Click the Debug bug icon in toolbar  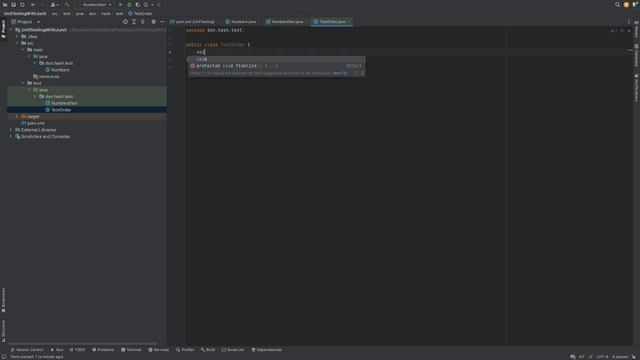pos(129,4)
